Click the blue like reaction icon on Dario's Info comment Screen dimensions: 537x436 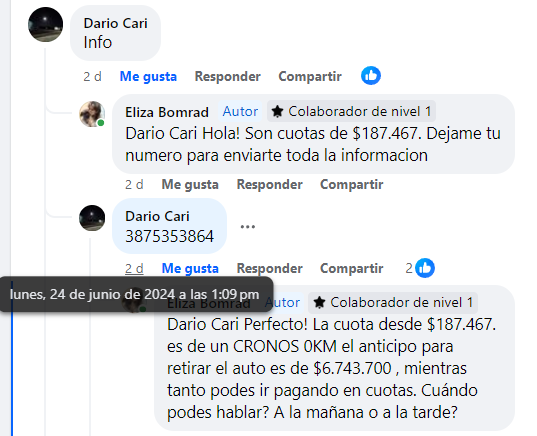(371, 76)
